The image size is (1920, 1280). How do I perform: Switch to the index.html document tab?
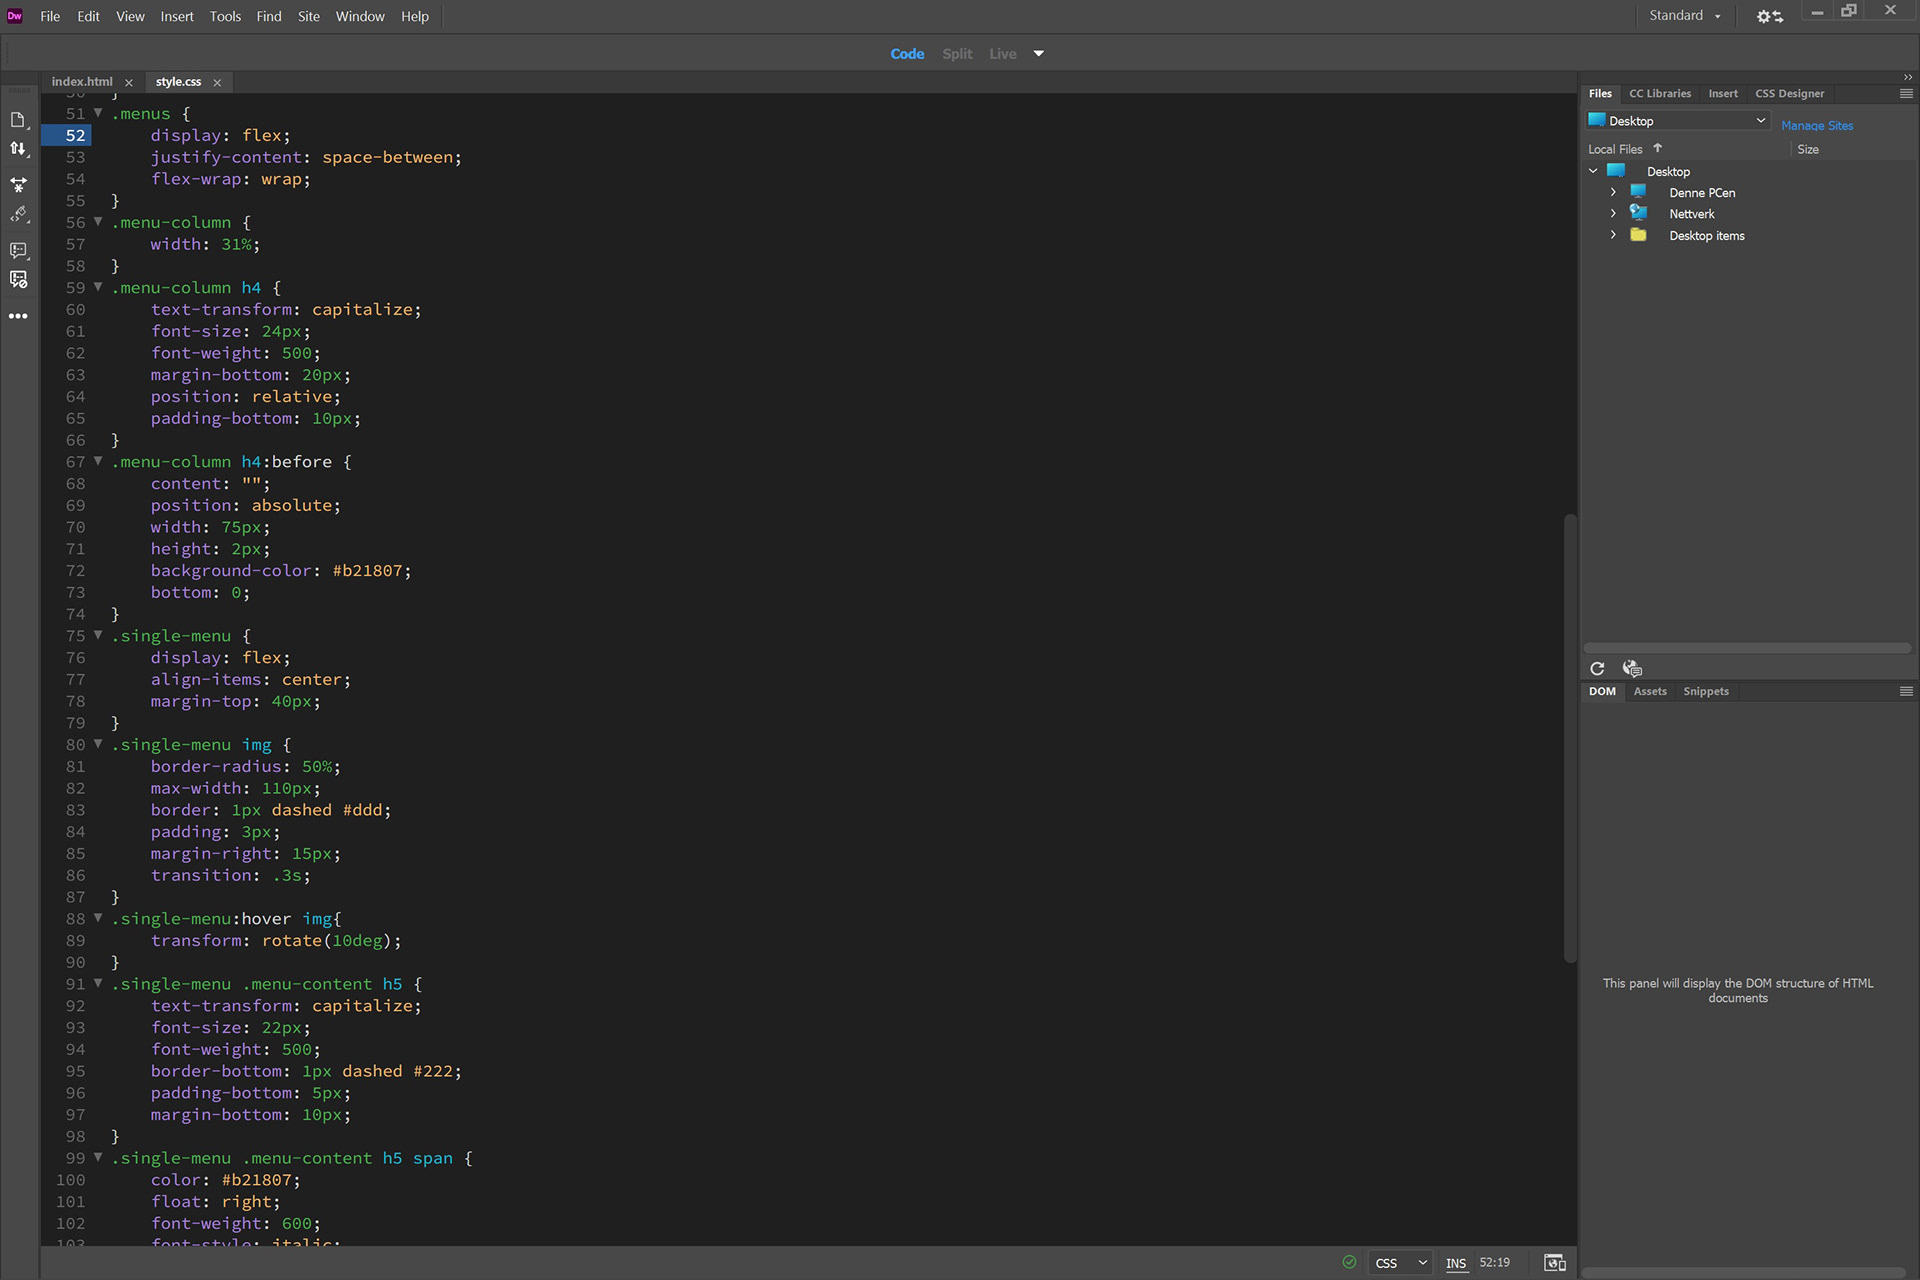[x=82, y=82]
